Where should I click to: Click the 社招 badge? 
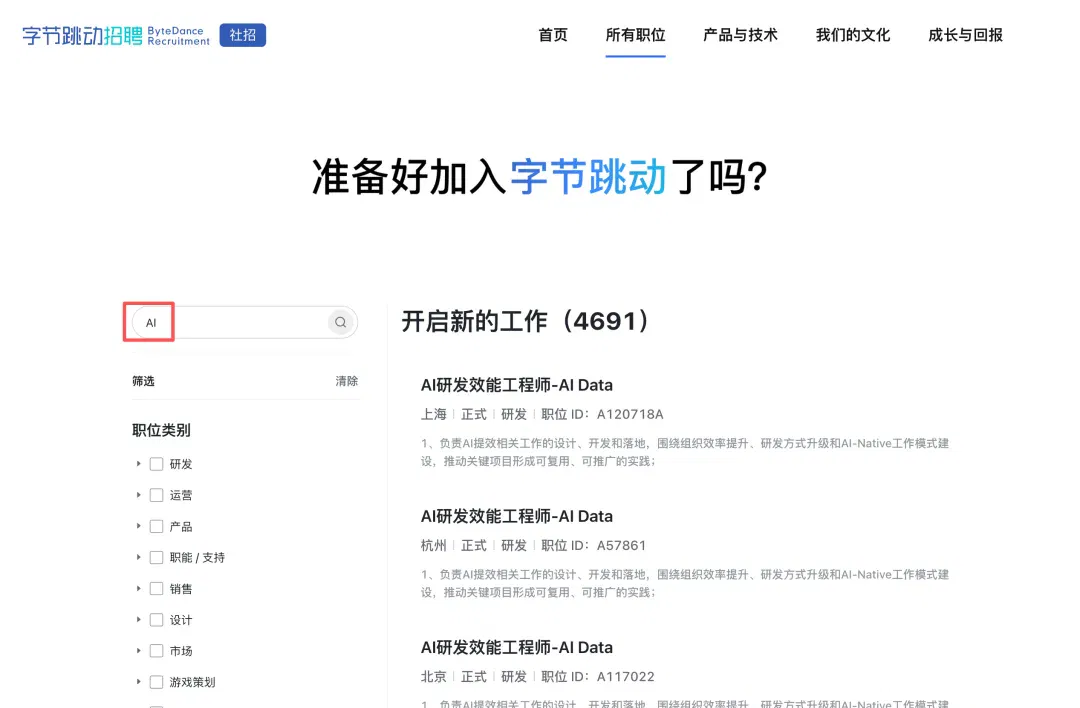(242, 35)
